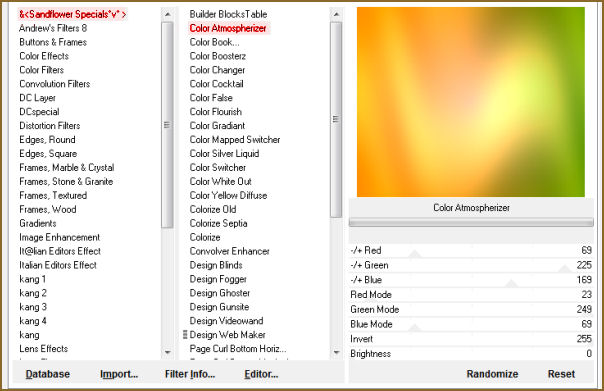Image resolution: width=604 pixels, height=391 pixels.
Task: Select Buttons & Frames category
Action: click(53, 42)
